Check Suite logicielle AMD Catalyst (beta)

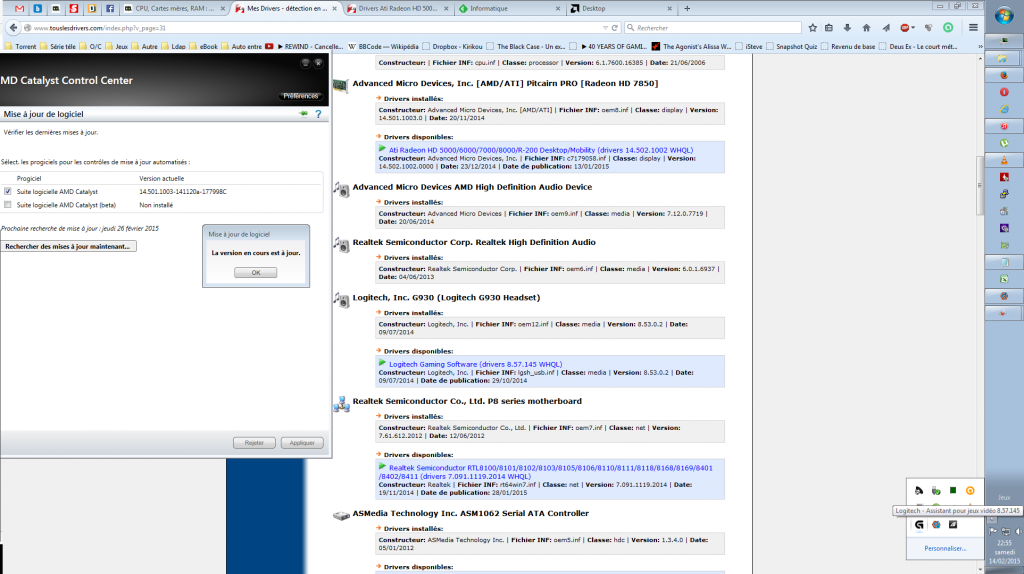(8, 204)
